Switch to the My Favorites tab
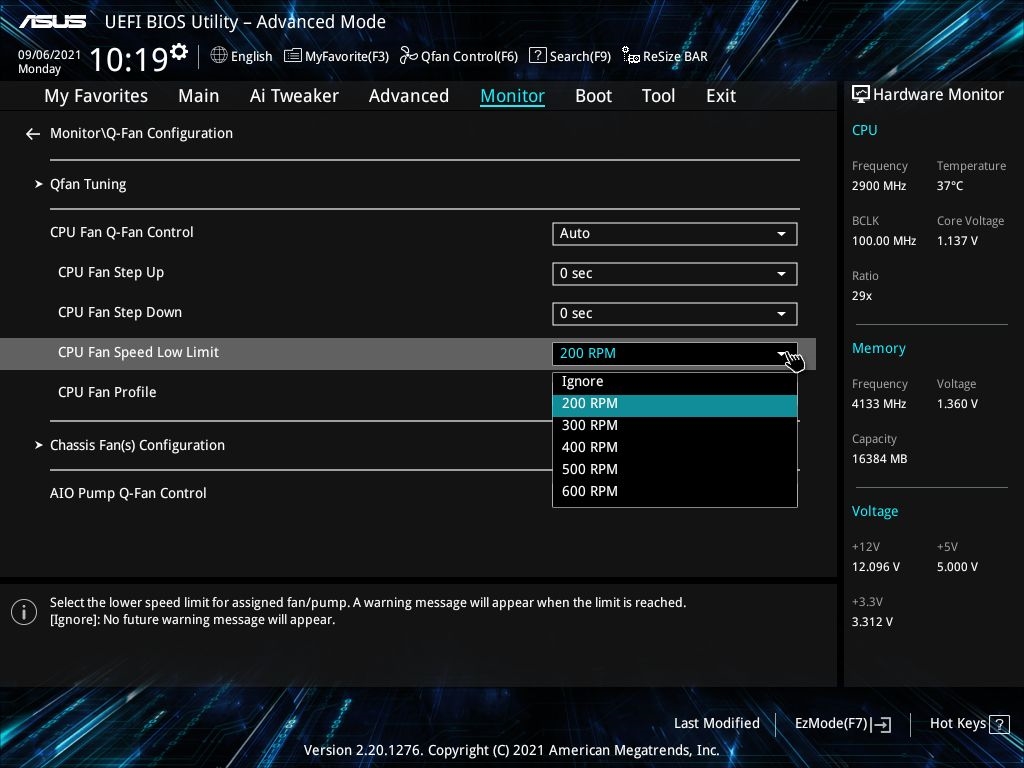The height and width of the screenshot is (768, 1024). [x=96, y=96]
